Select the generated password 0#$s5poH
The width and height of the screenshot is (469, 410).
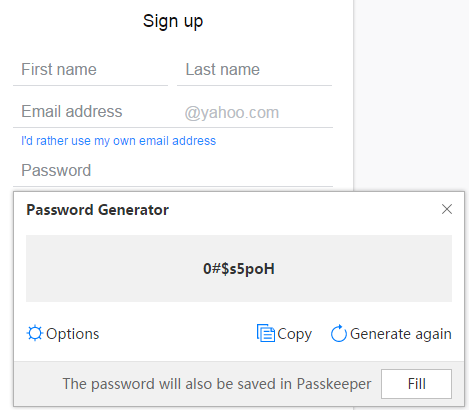[x=239, y=269]
